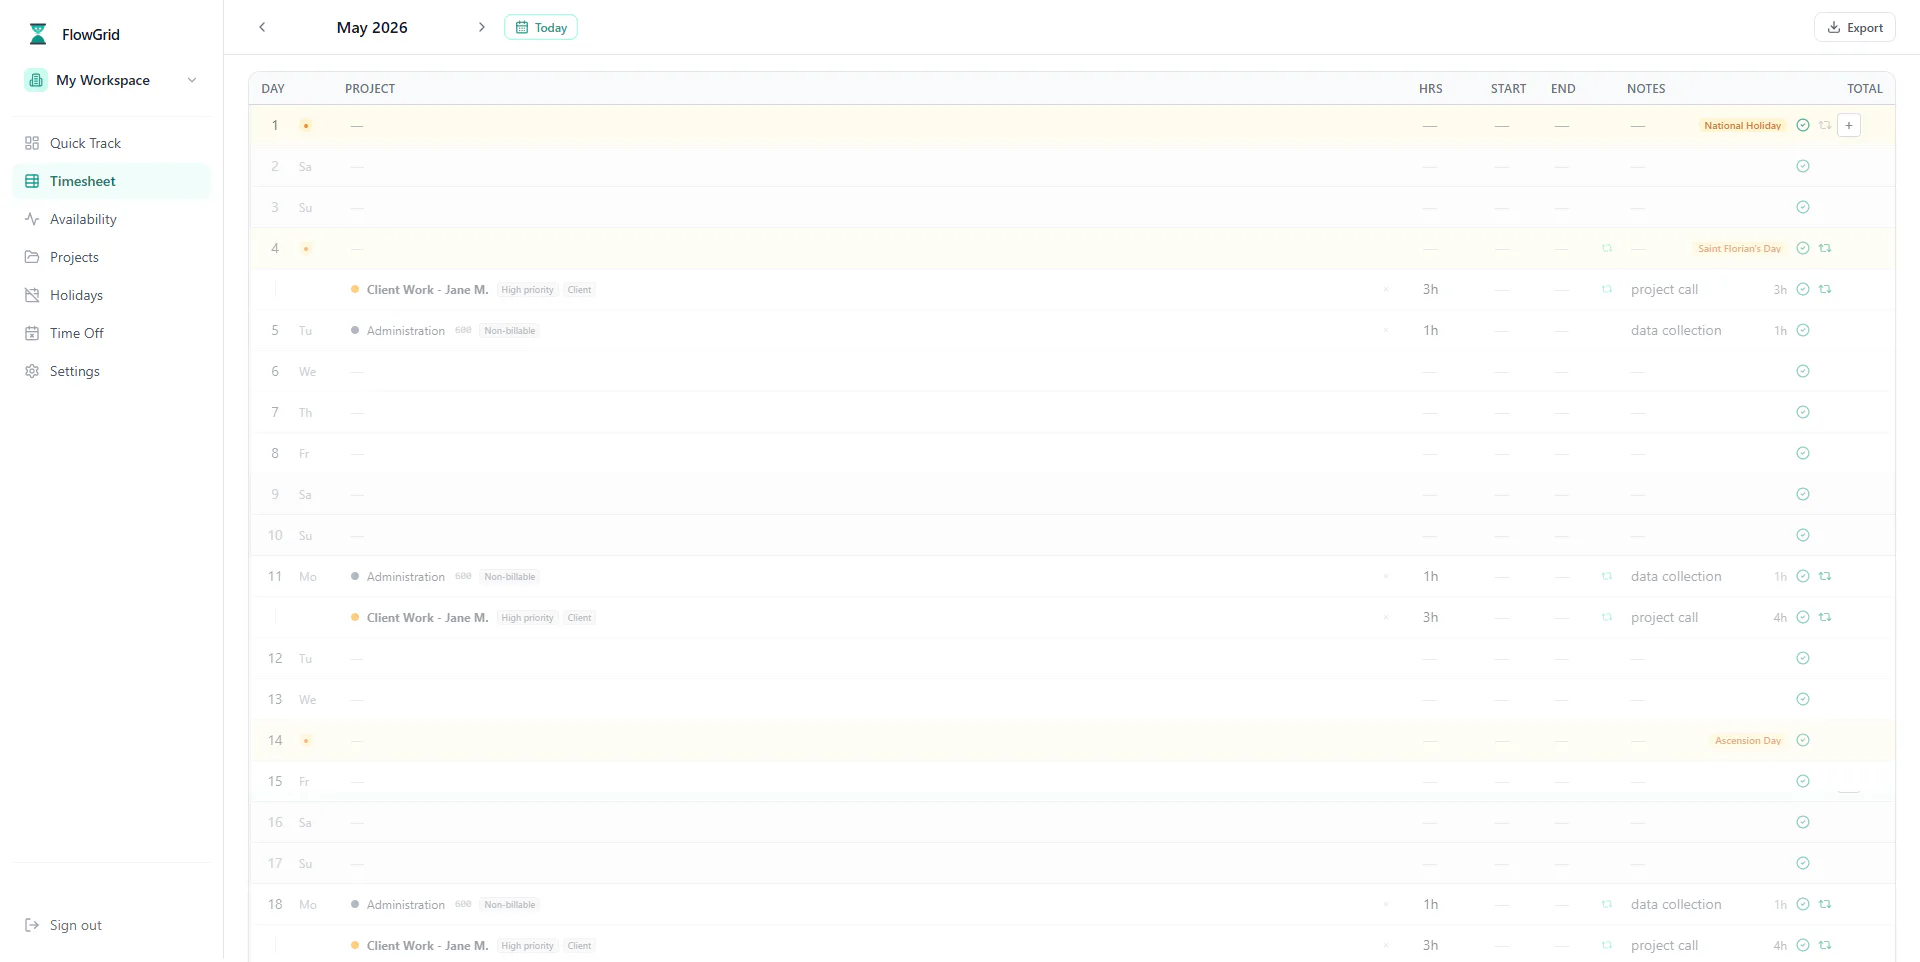Select Timesheet in the sidebar
Viewport: 1920px width, 962px height.
pyautogui.click(x=111, y=181)
